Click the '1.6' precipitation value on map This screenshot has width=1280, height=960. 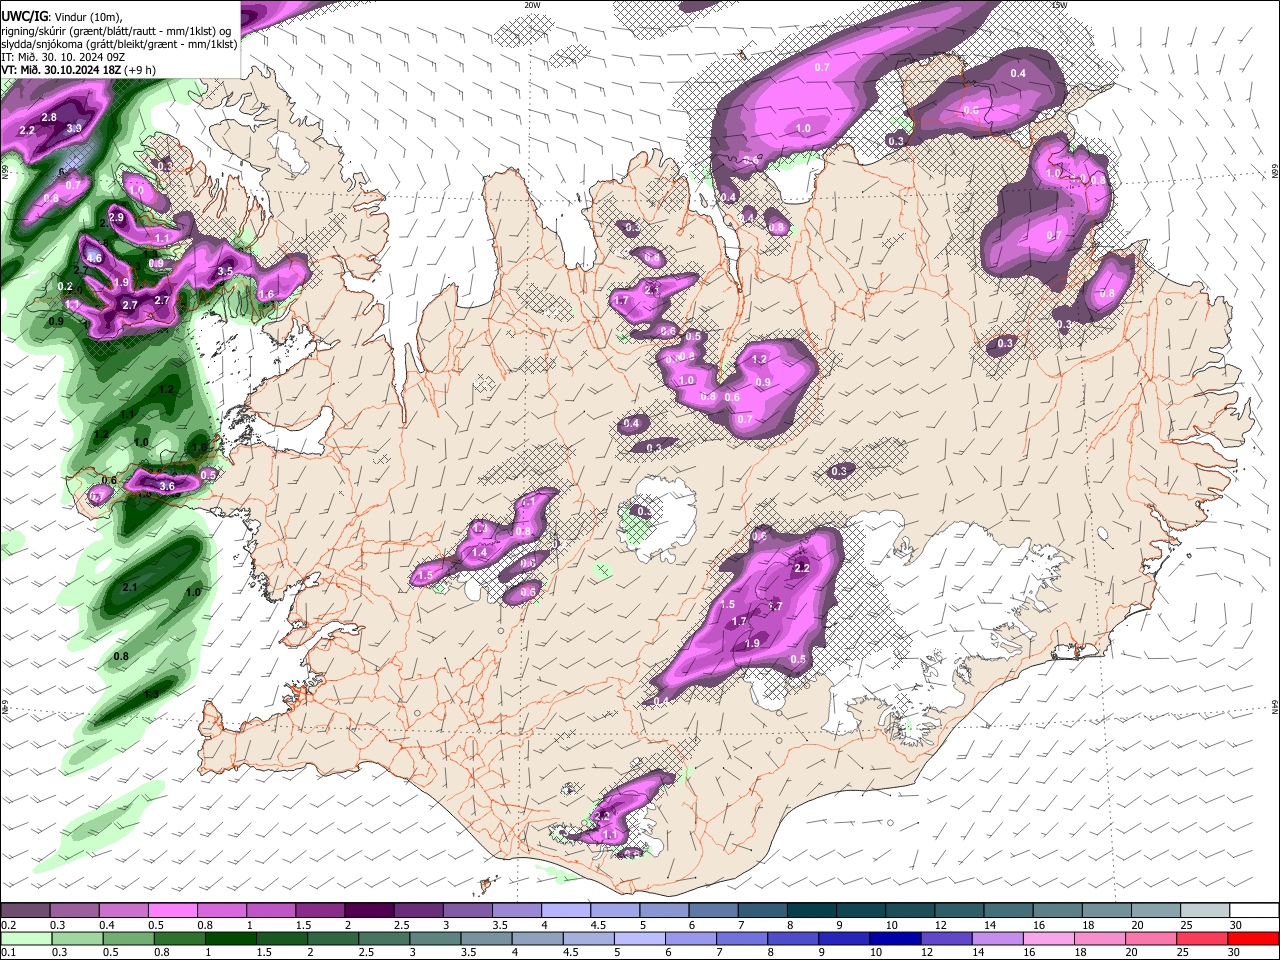(266, 294)
